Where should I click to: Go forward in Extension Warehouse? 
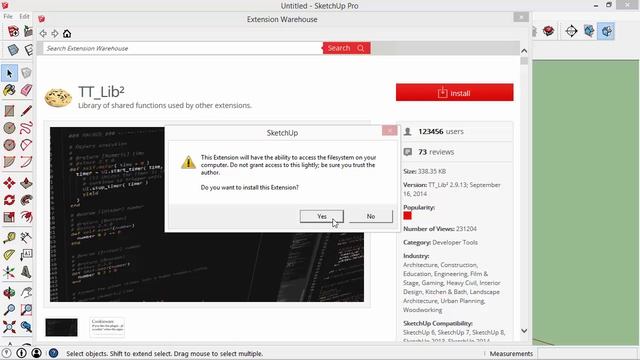pos(55,33)
